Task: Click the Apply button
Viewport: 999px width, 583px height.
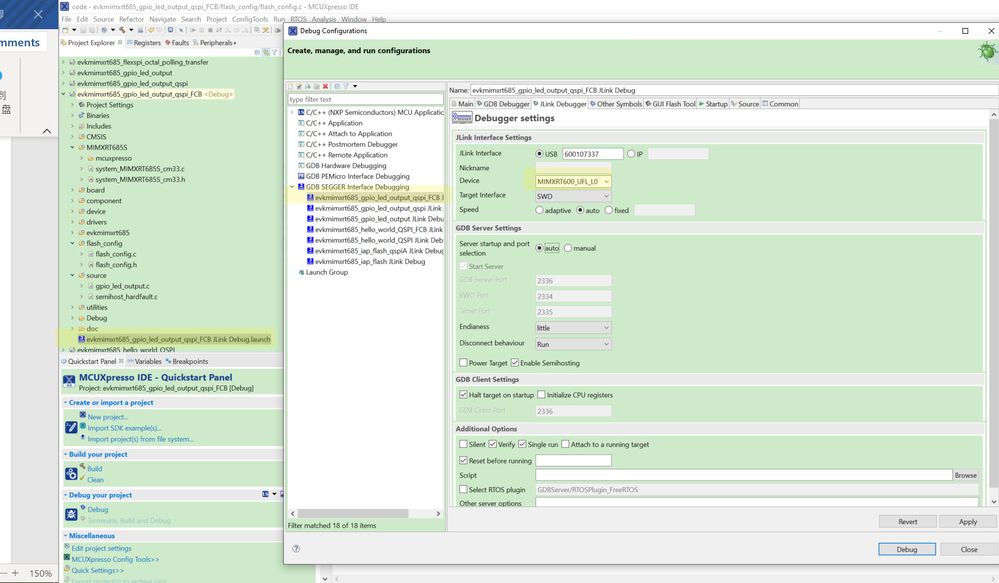Action: 968,521
